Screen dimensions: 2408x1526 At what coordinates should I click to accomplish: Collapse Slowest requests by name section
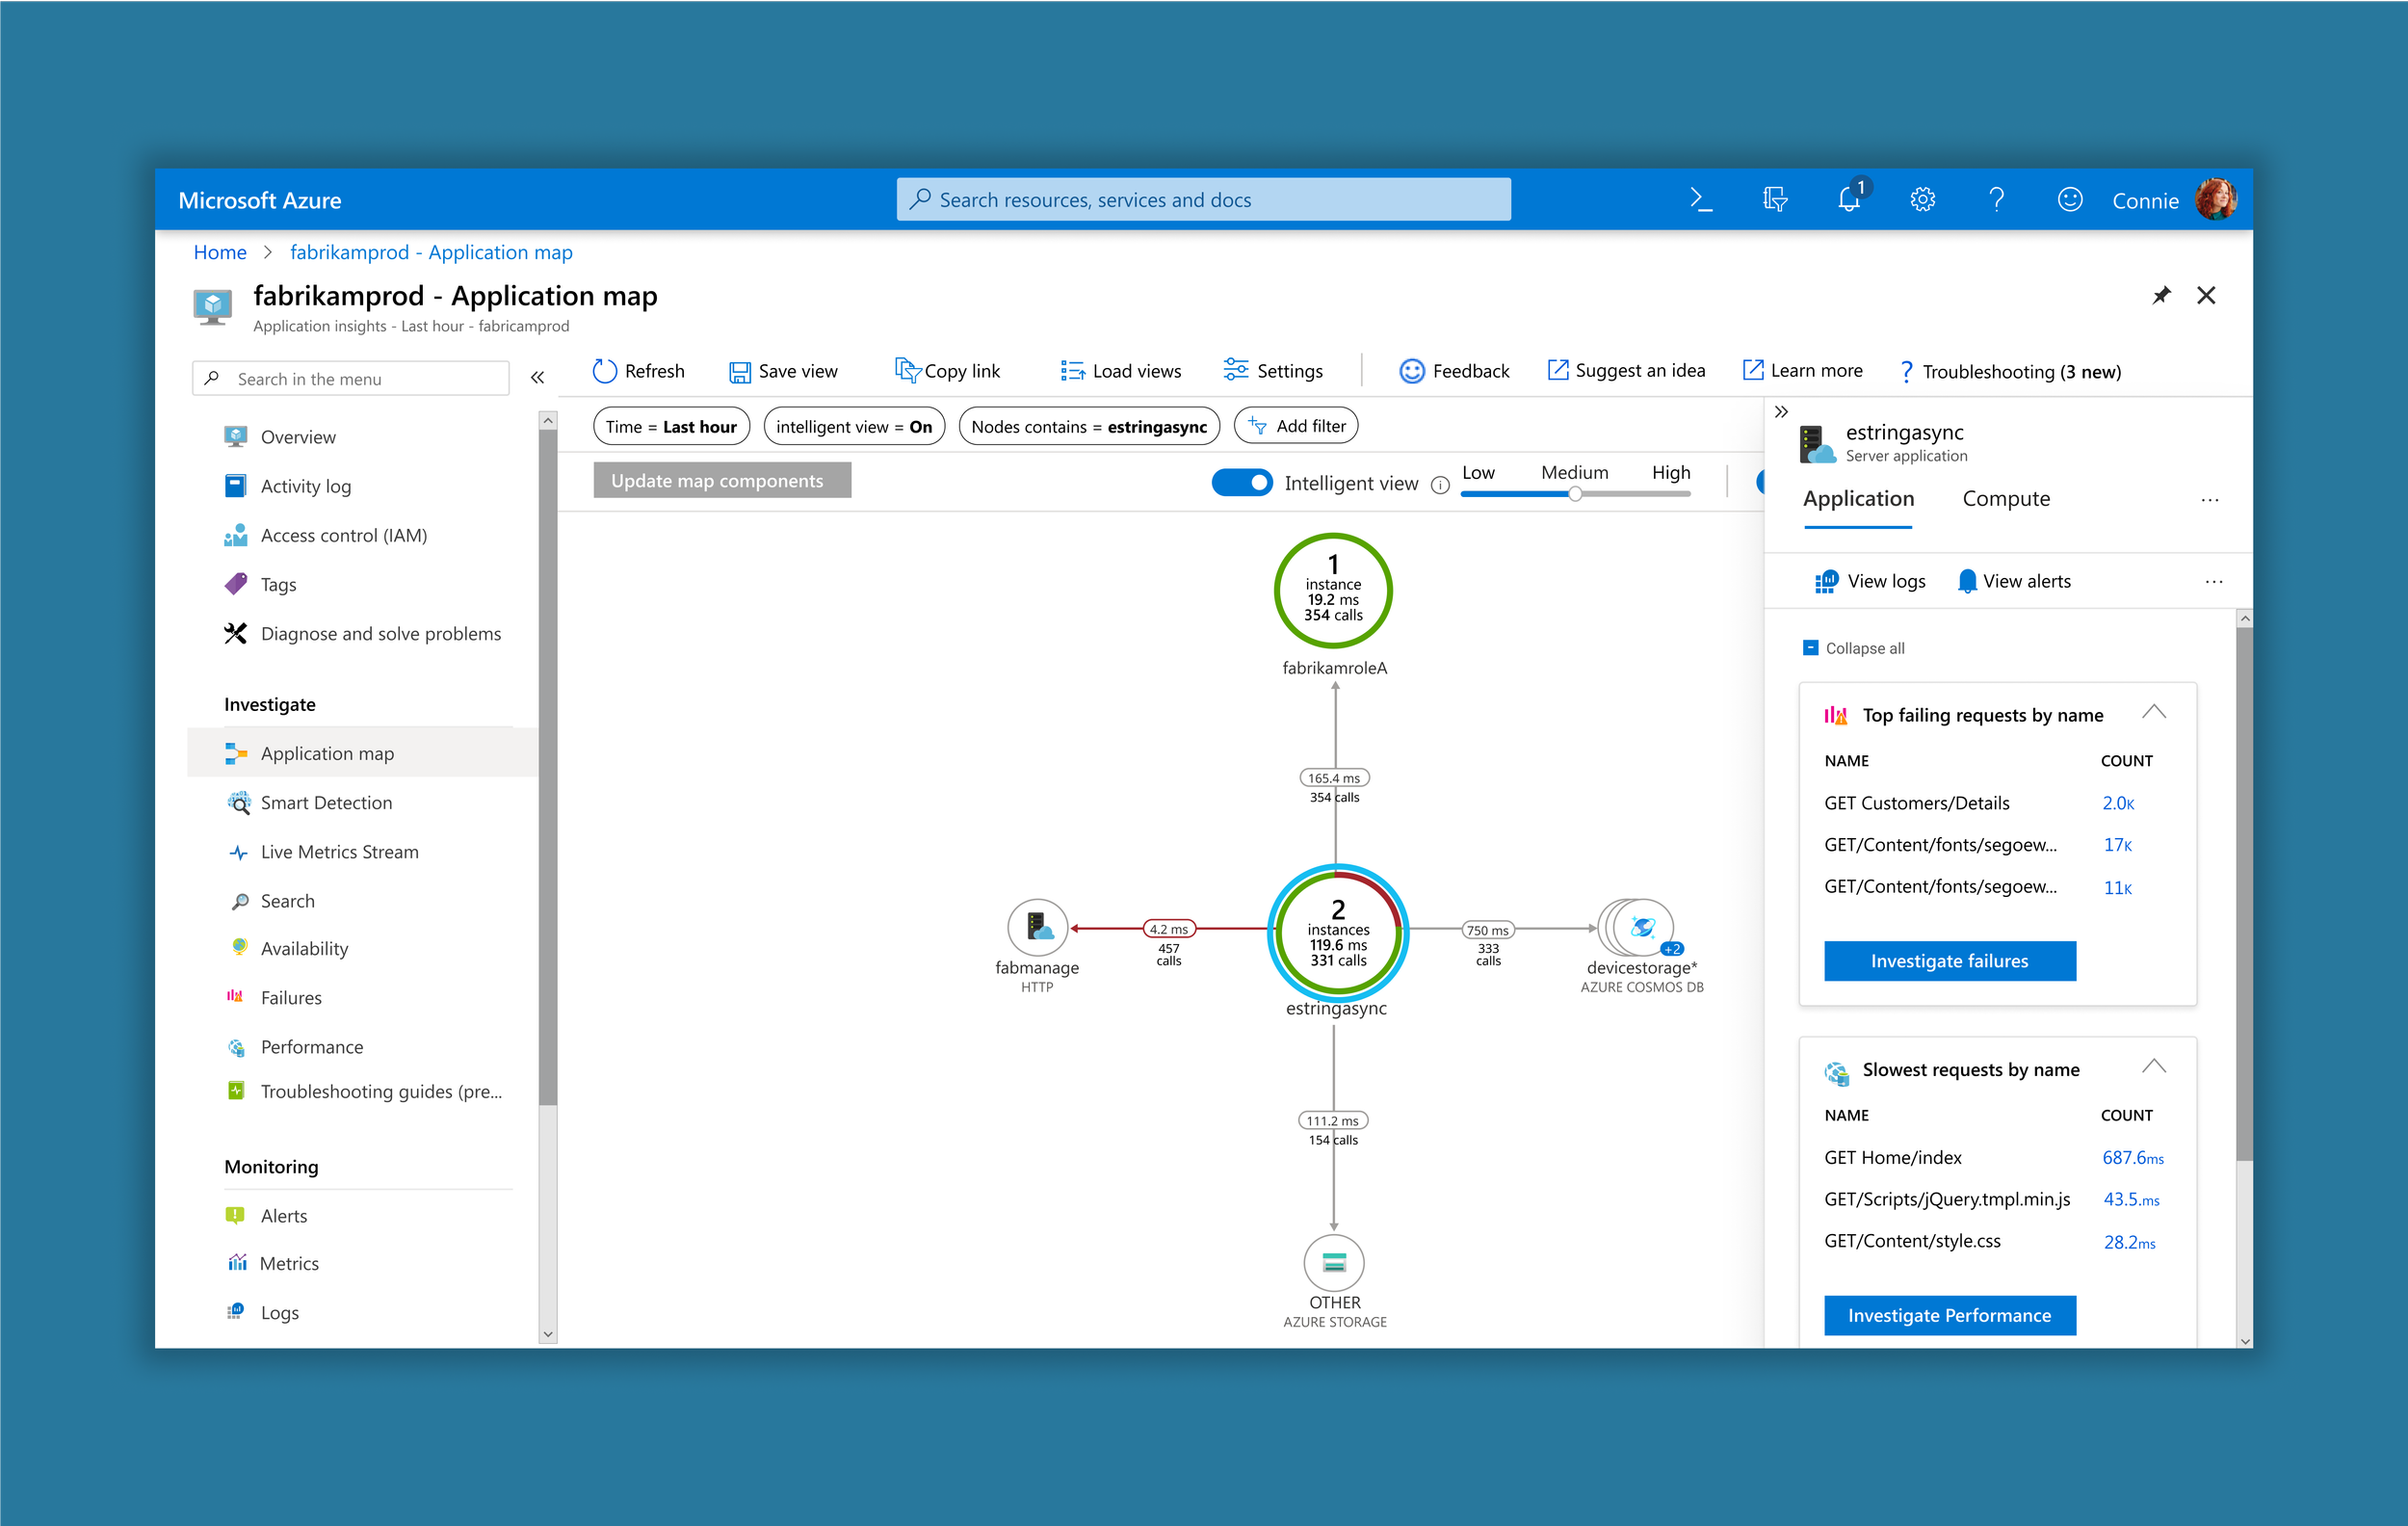coord(2153,1068)
